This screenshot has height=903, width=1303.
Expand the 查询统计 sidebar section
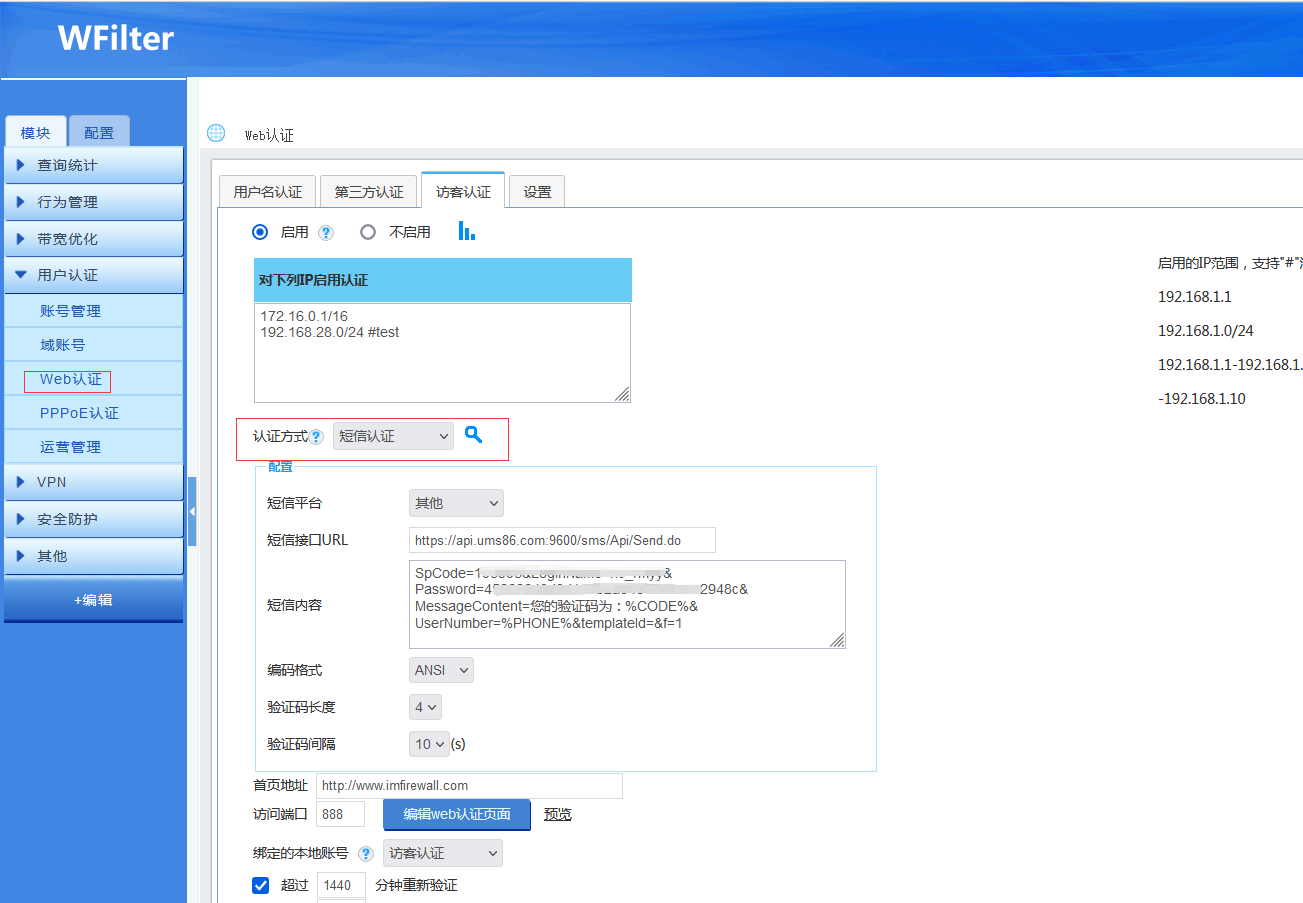(x=93, y=165)
